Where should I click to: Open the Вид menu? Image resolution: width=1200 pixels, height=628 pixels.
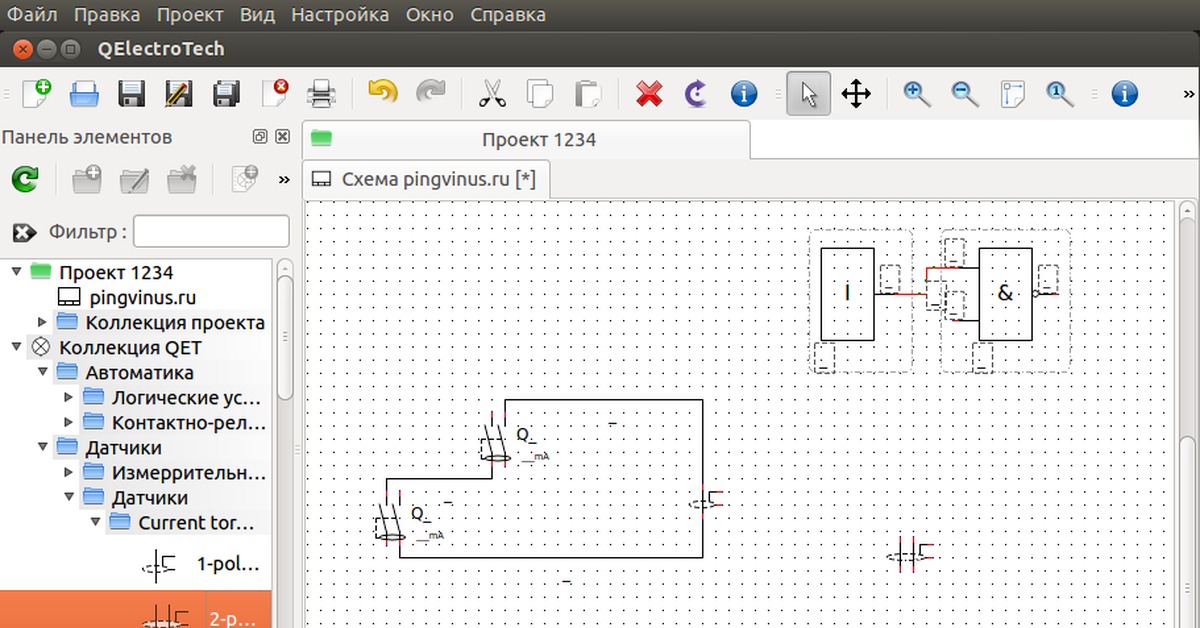point(257,15)
